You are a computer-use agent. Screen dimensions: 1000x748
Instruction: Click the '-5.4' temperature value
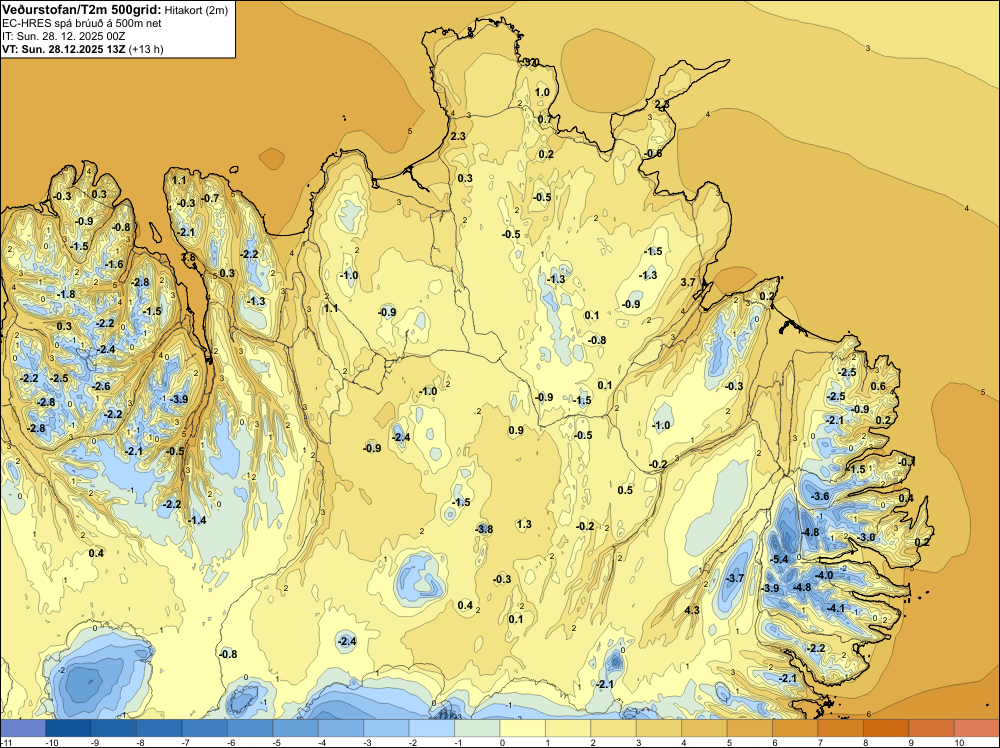click(x=779, y=559)
